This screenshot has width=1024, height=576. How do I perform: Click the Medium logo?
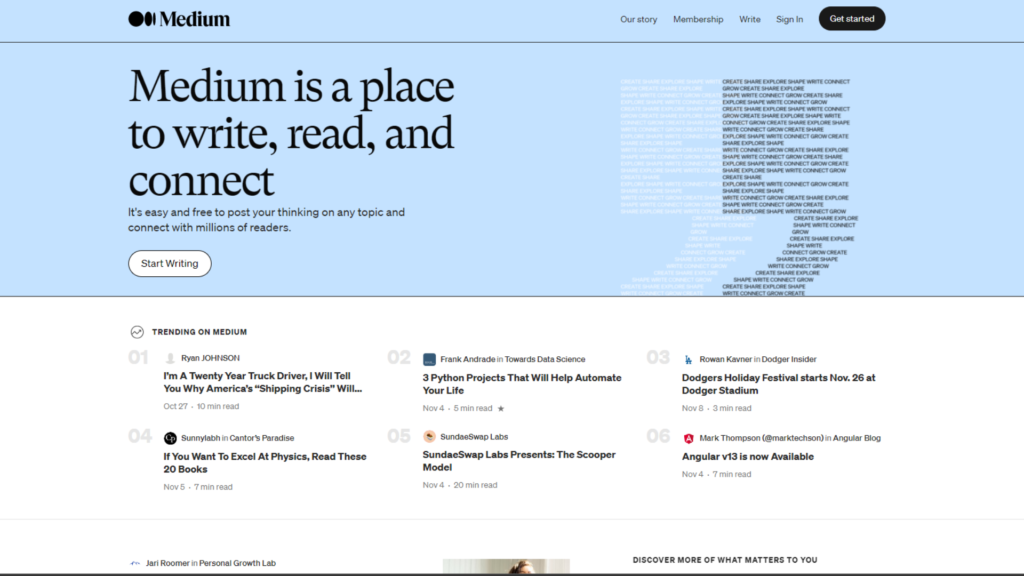coord(176,17)
